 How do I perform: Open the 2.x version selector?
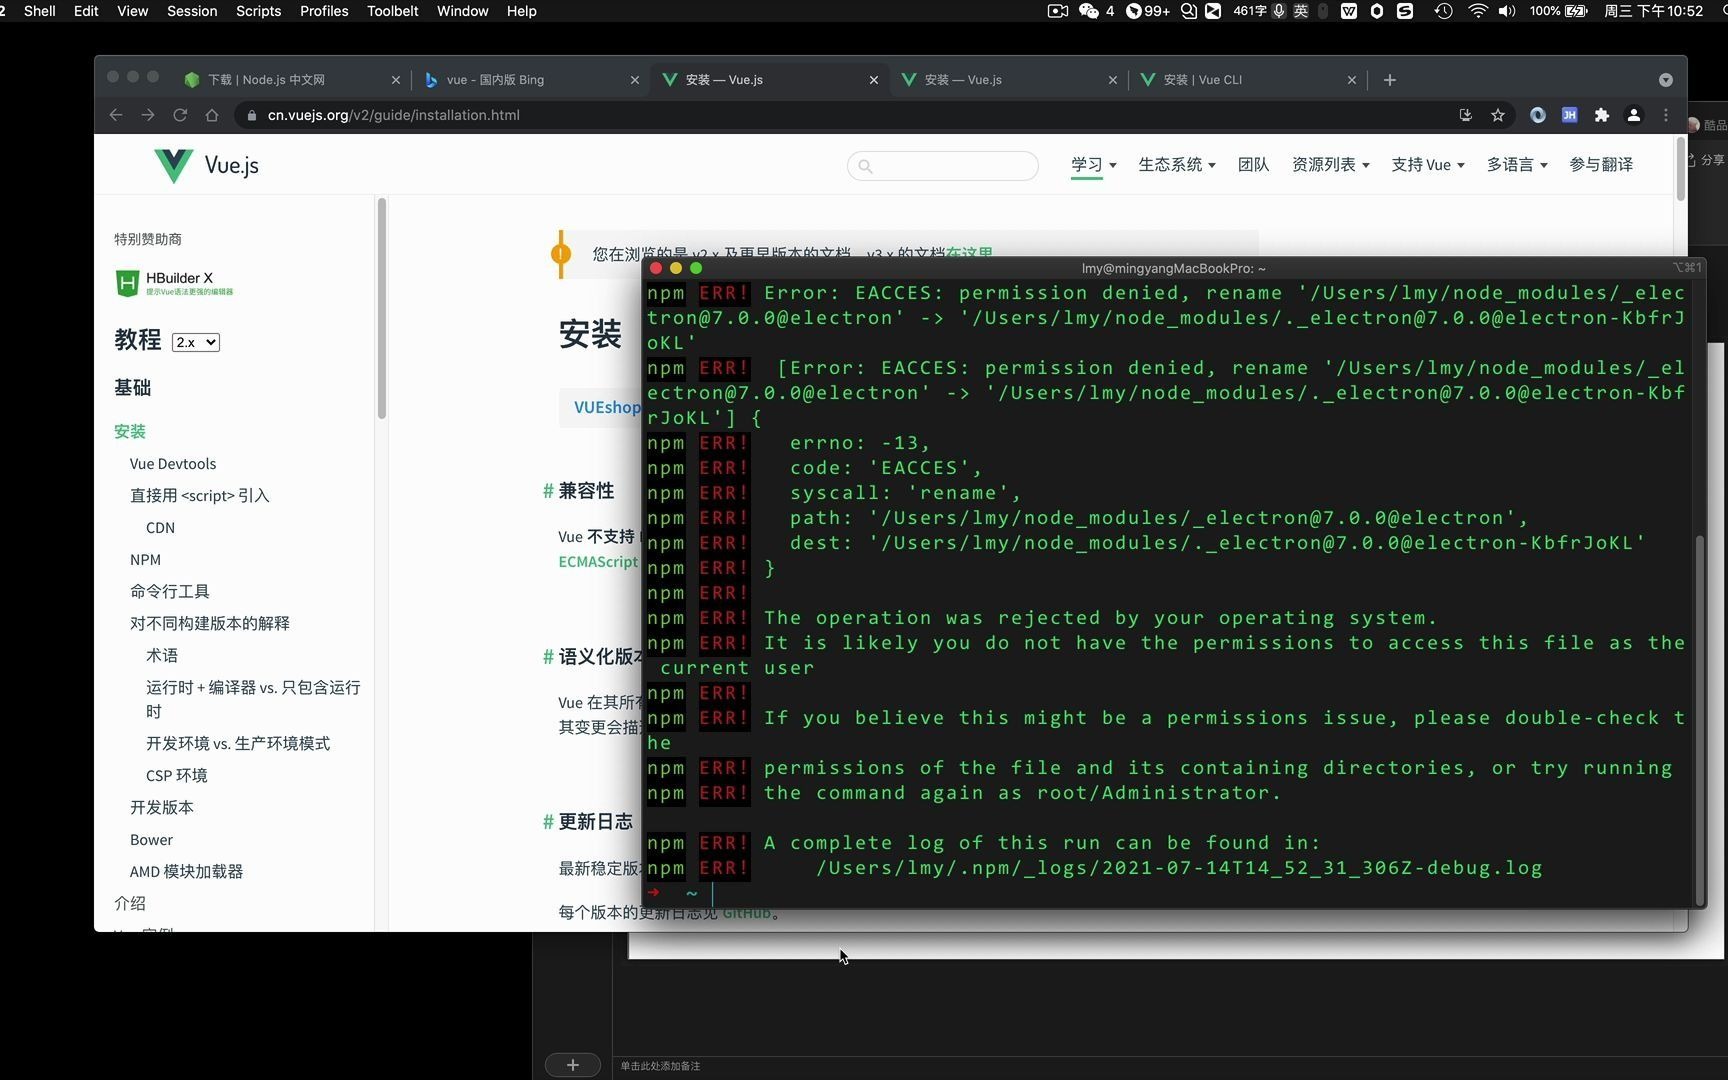click(x=196, y=342)
